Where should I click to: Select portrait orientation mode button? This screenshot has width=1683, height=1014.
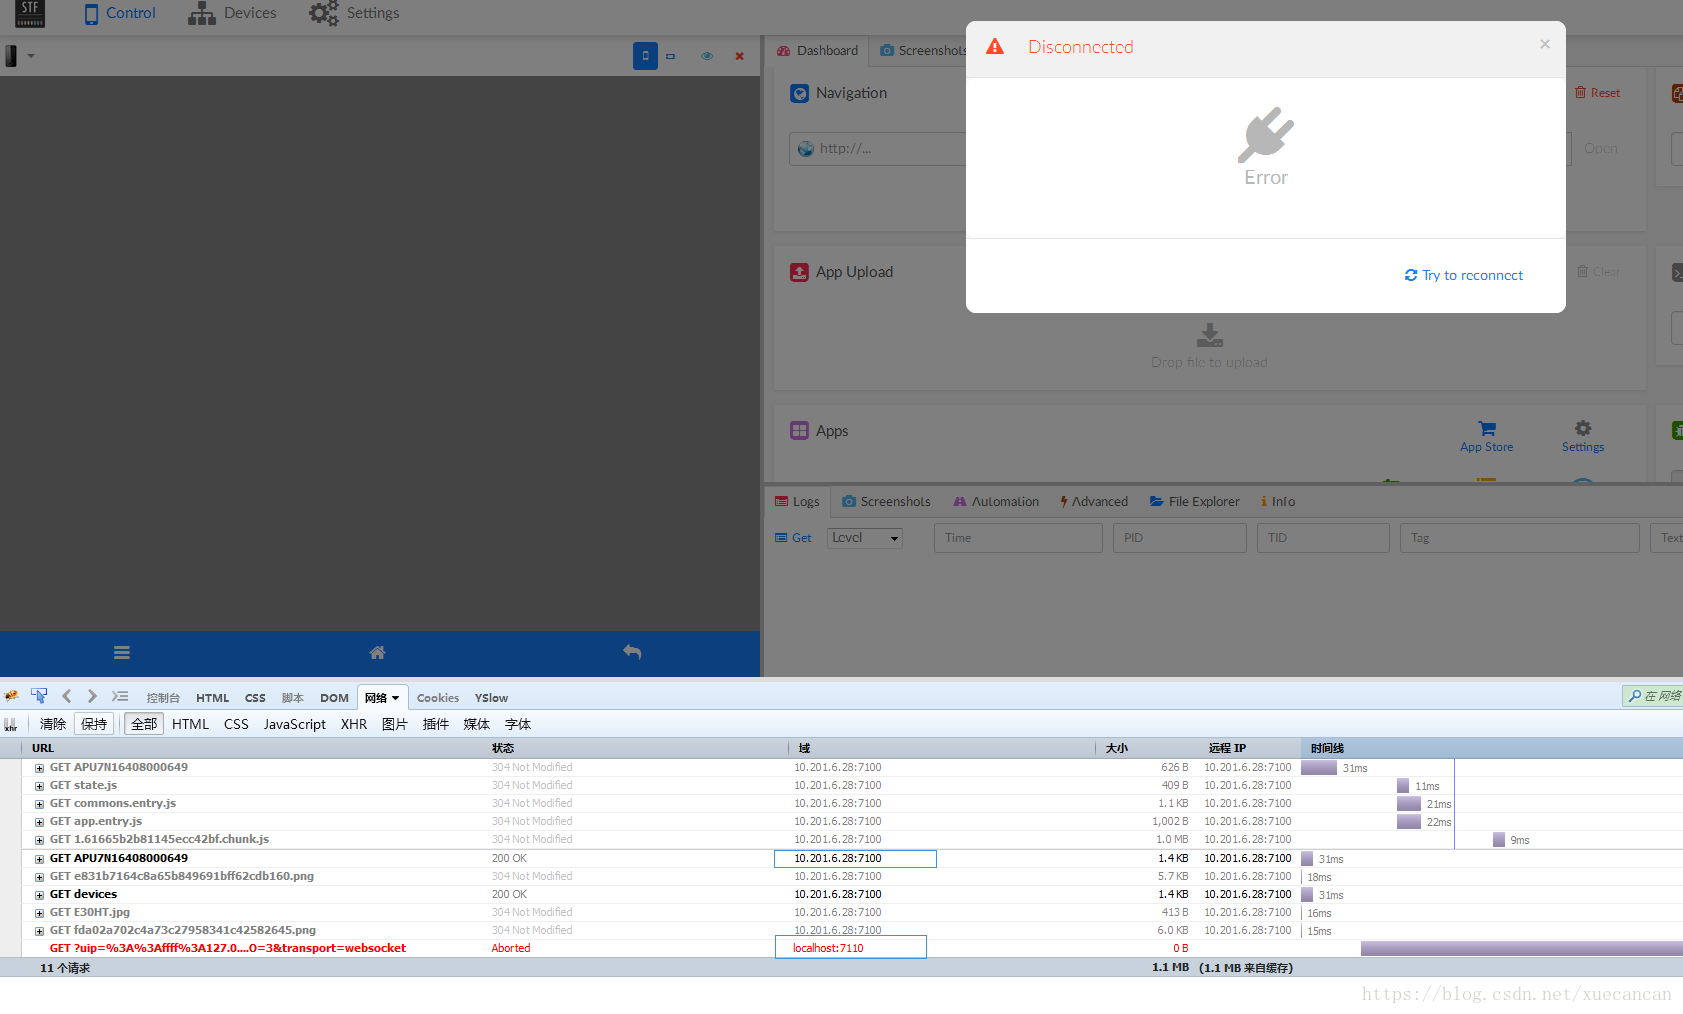click(x=645, y=56)
